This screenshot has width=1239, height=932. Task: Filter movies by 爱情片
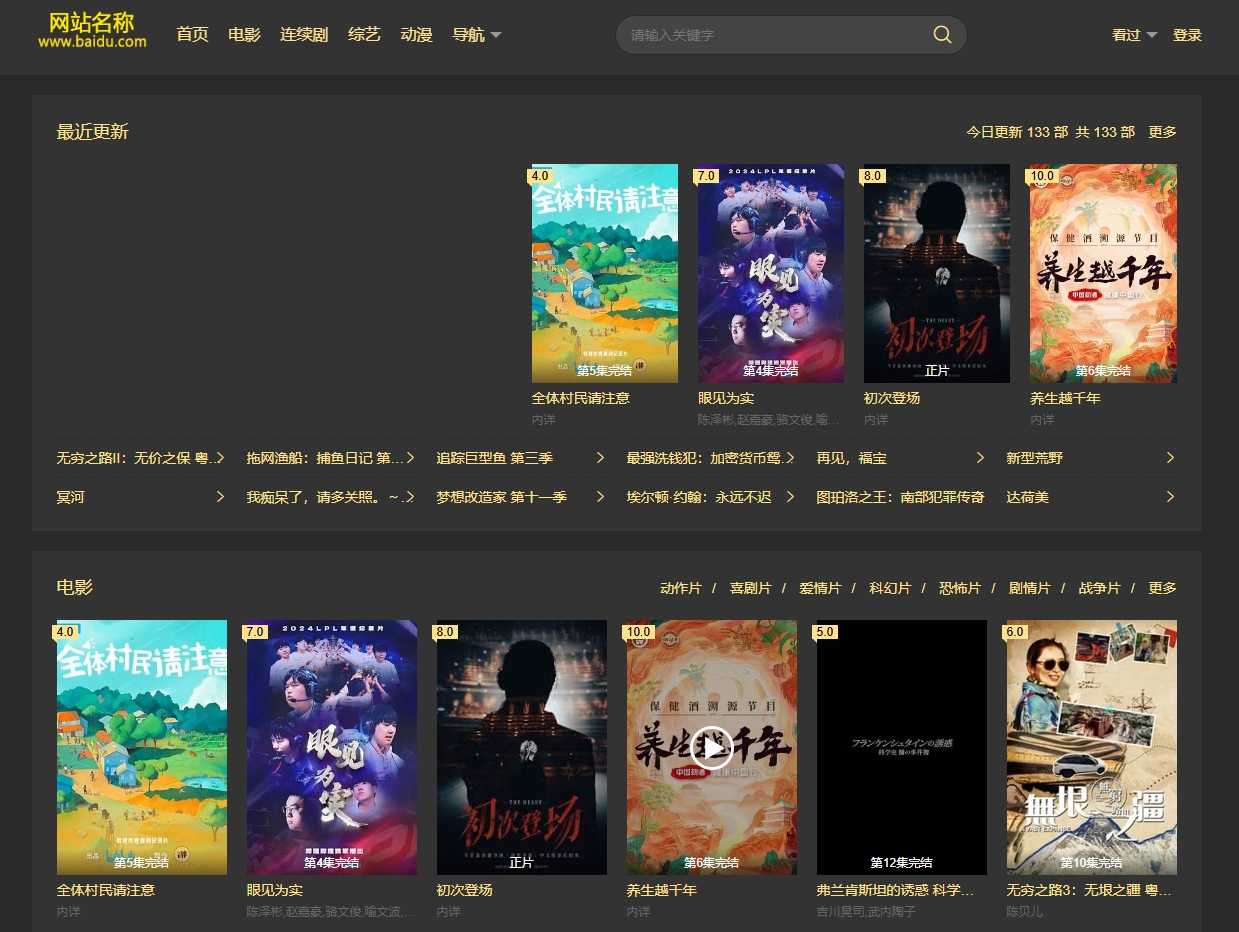[x=820, y=588]
